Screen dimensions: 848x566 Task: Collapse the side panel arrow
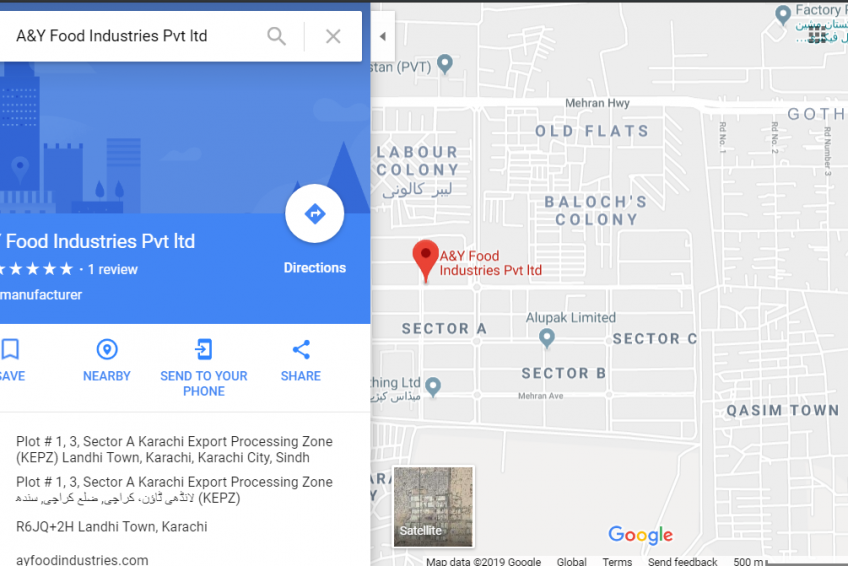pyautogui.click(x=382, y=36)
